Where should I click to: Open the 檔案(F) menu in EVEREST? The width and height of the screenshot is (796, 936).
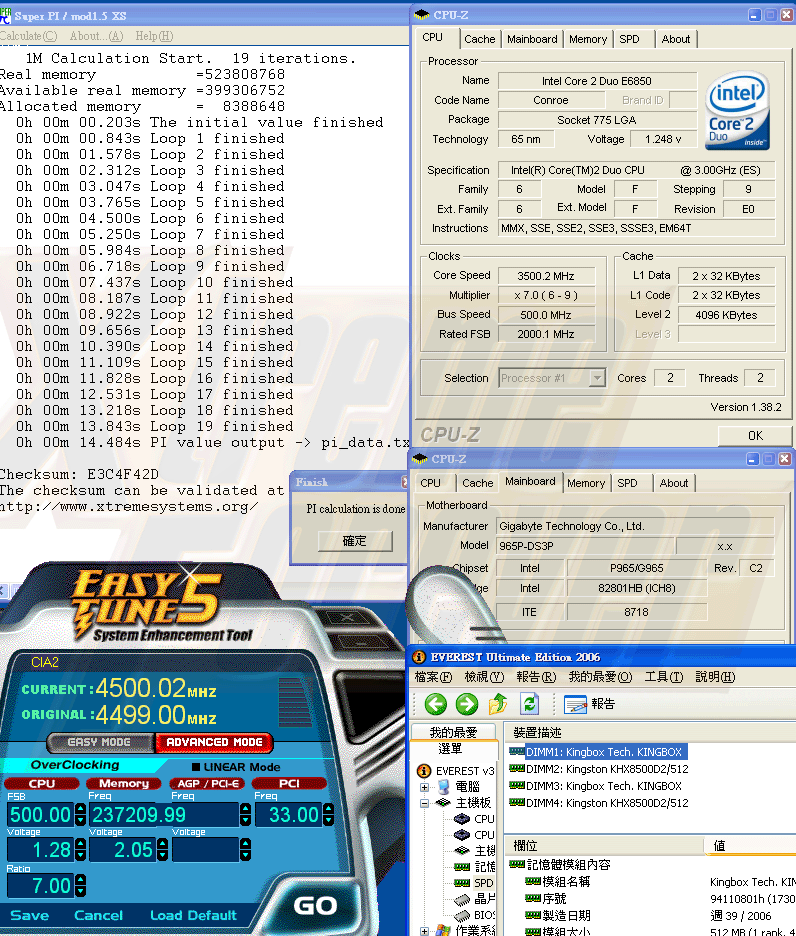(434, 677)
